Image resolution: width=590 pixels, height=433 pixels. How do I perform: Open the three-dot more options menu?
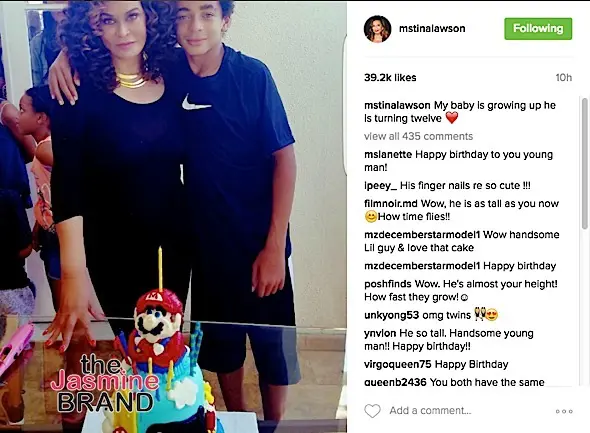pos(564,411)
